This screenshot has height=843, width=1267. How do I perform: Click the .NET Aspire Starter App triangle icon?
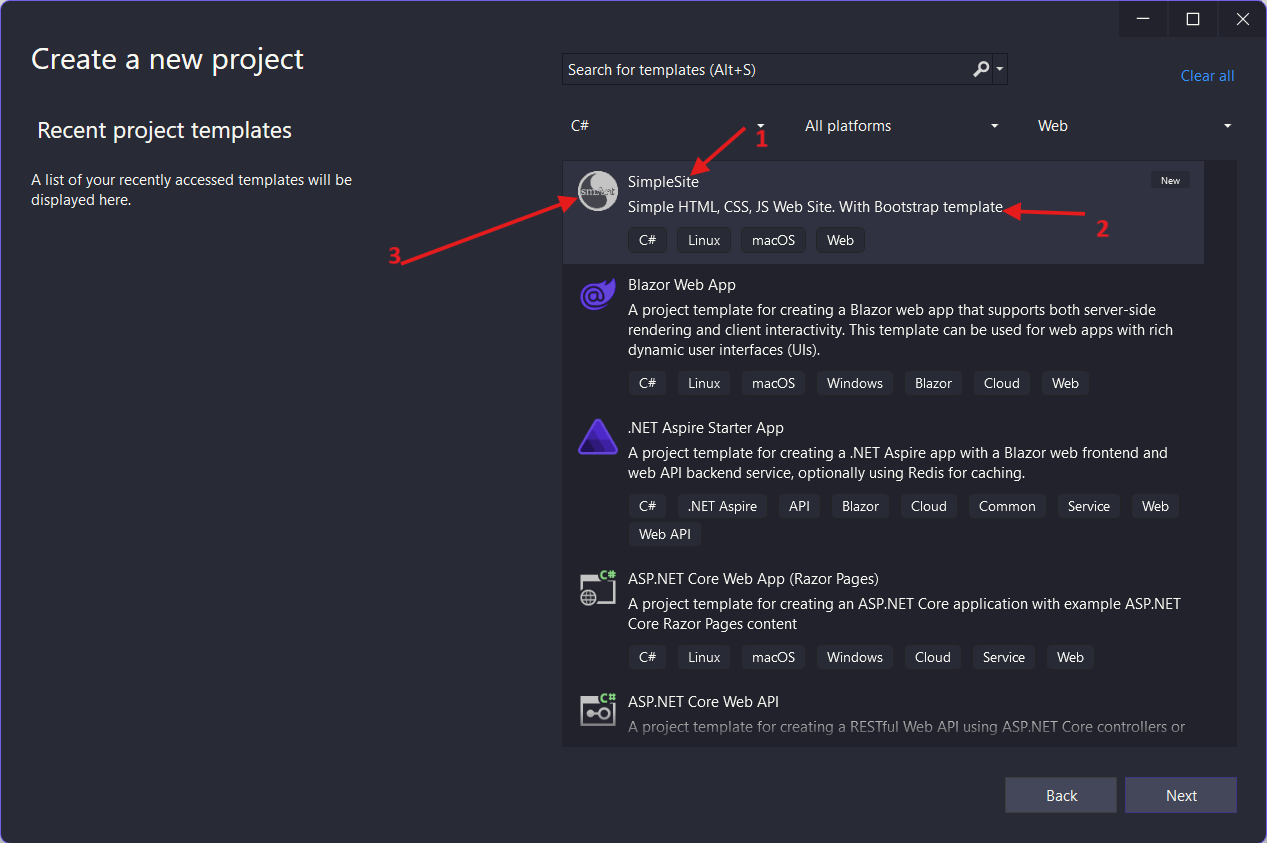tap(597, 437)
